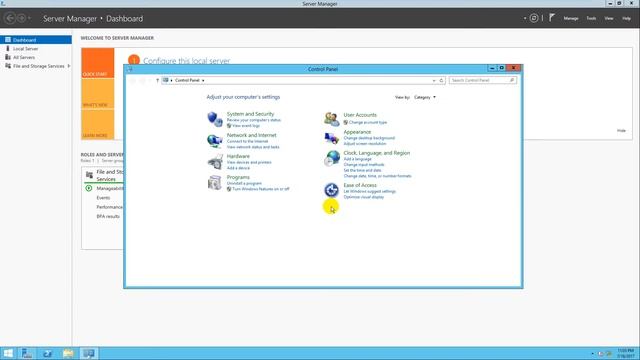Click the Search Control Panel field

coord(483,80)
